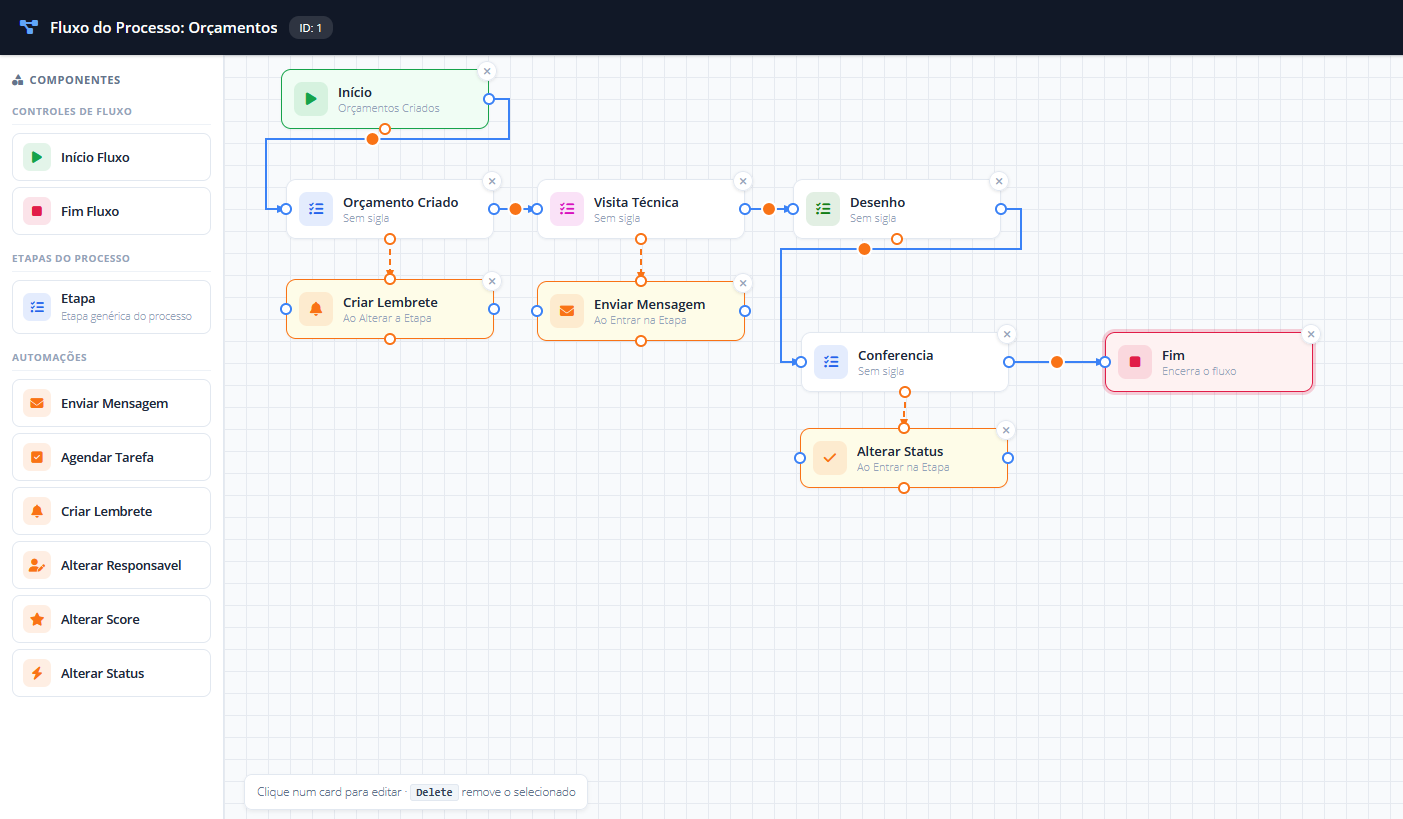This screenshot has height=819, width=1403.
Task: Remove the Início node with its X button
Action: tap(486, 71)
